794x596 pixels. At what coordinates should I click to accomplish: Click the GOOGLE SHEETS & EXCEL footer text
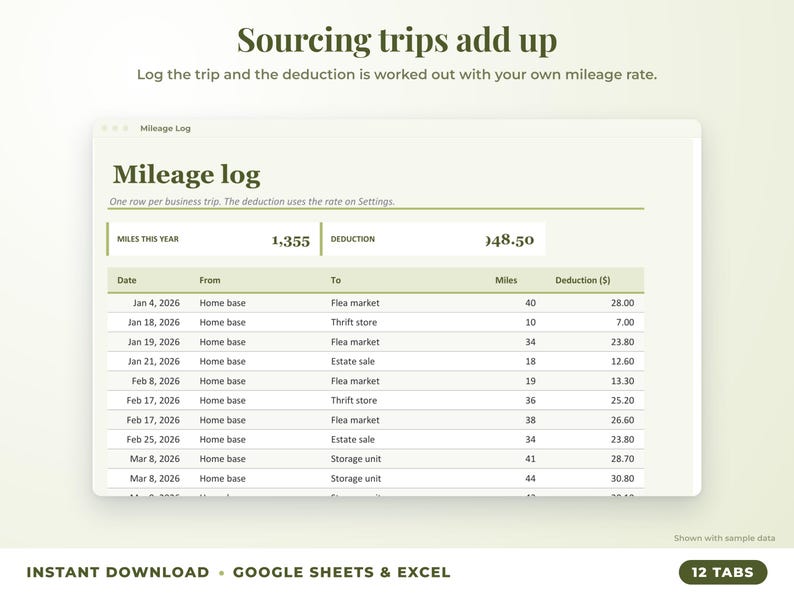pyautogui.click(x=341, y=572)
